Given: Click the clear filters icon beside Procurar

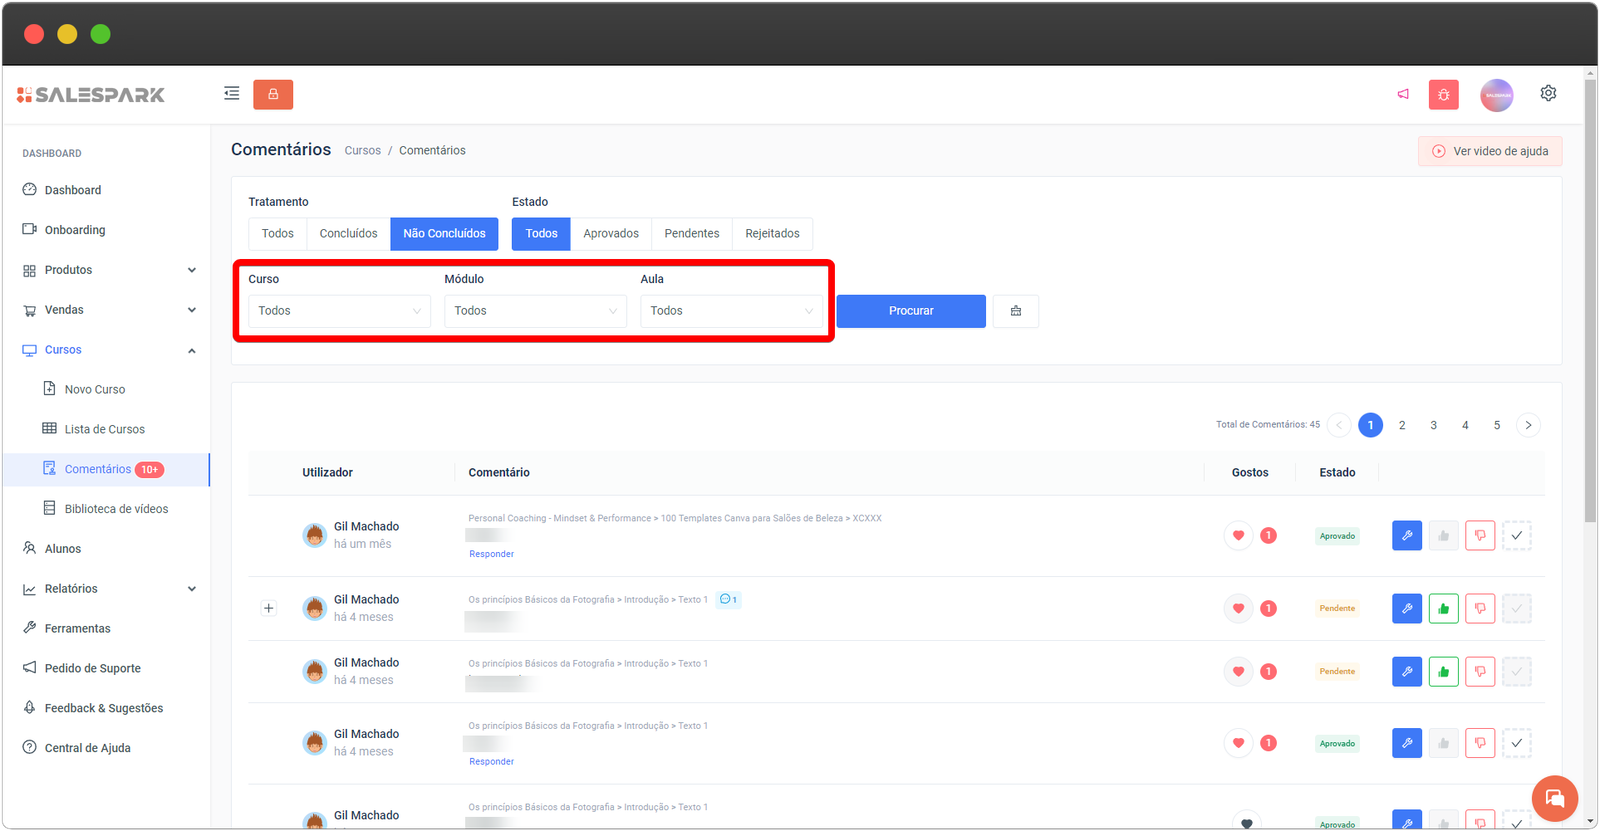Looking at the screenshot, I should click(1015, 311).
